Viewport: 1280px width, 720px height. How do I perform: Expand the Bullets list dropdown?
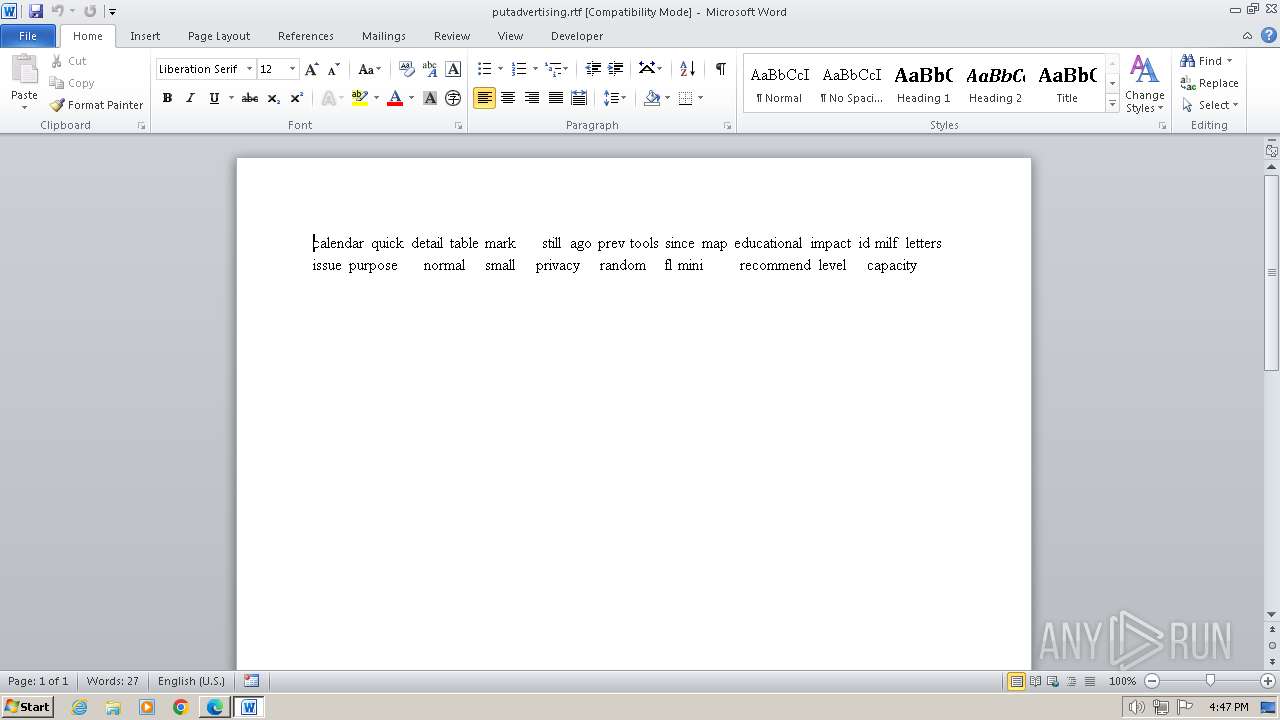pyautogui.click(x=500, y=69)
